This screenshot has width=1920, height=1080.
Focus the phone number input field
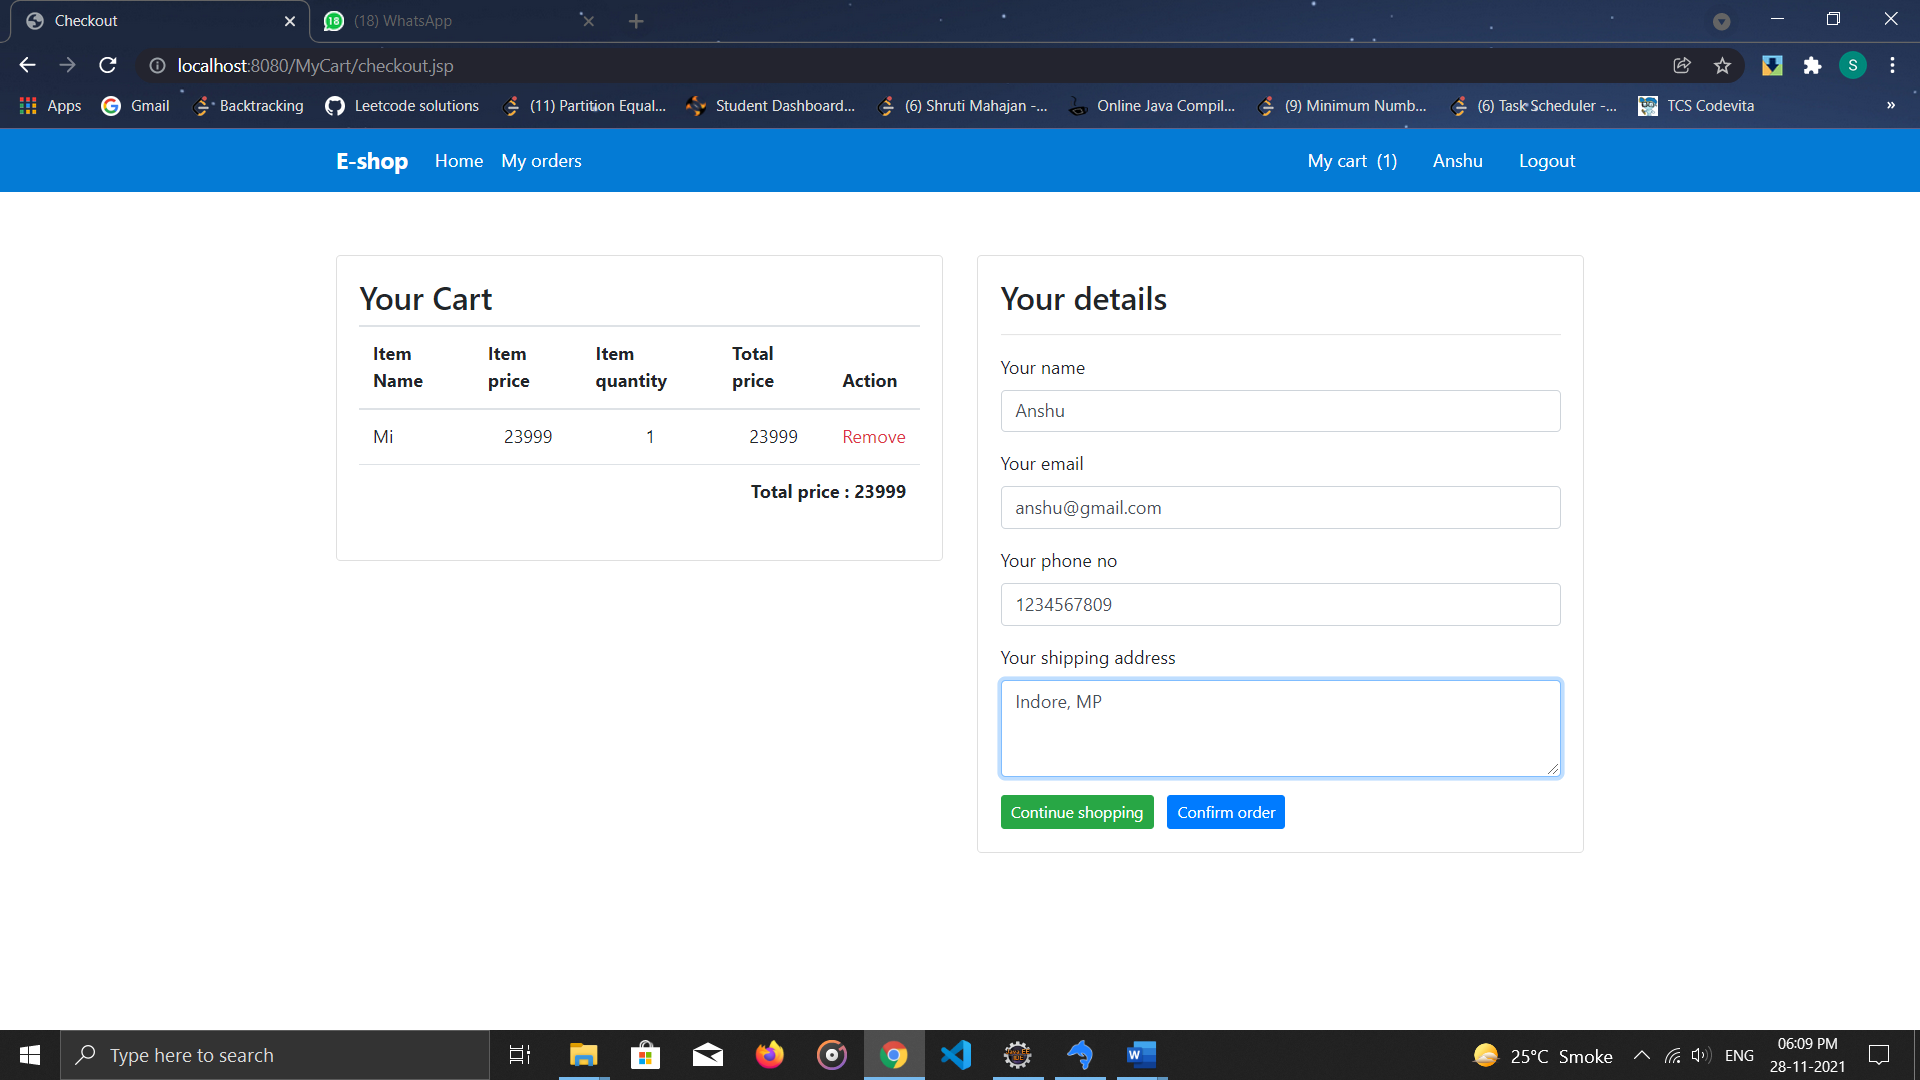pyautogui.click(x=1280, y=605)
